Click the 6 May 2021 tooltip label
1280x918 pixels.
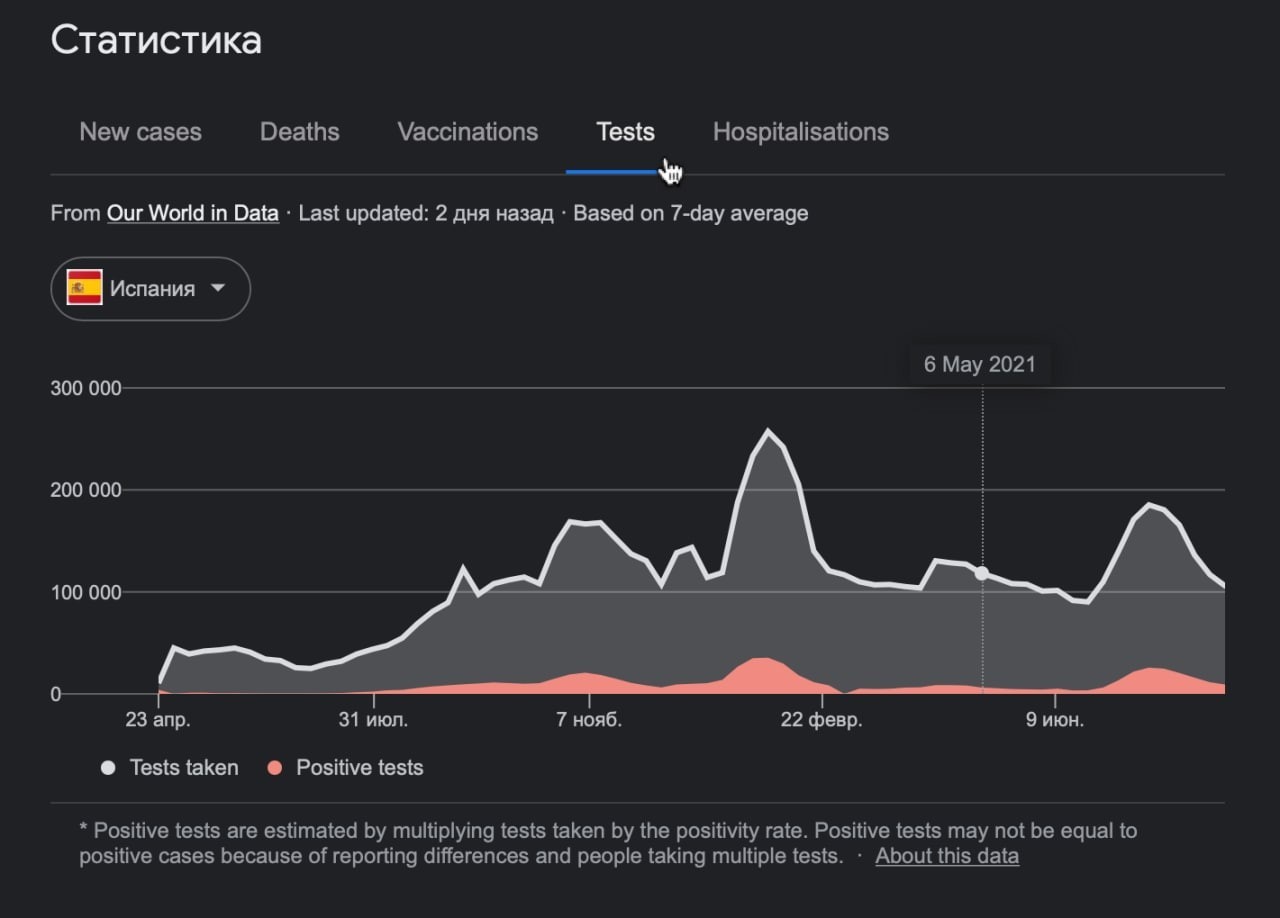(x=980, y=364)
